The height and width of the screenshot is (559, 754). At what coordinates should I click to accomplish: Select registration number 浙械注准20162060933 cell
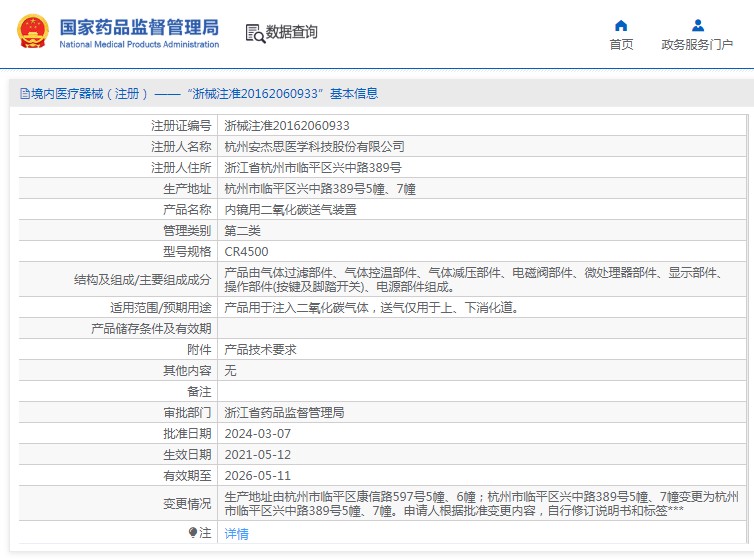coord(287,126)
